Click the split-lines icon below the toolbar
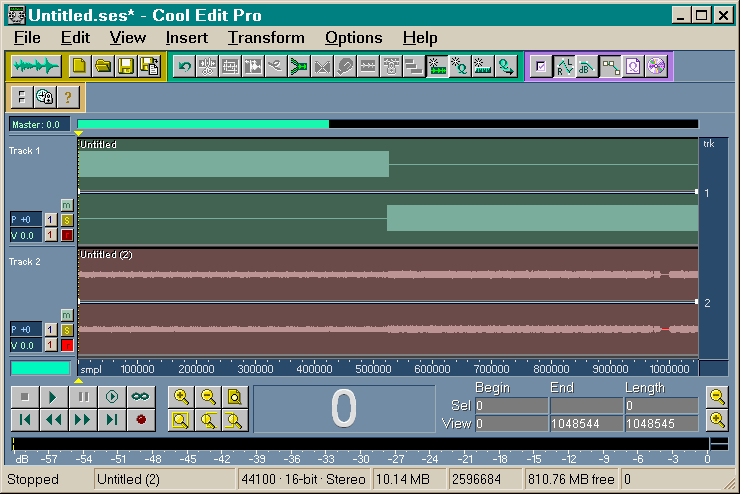This screenshot has width=740, height=494. tap(22, 97)
